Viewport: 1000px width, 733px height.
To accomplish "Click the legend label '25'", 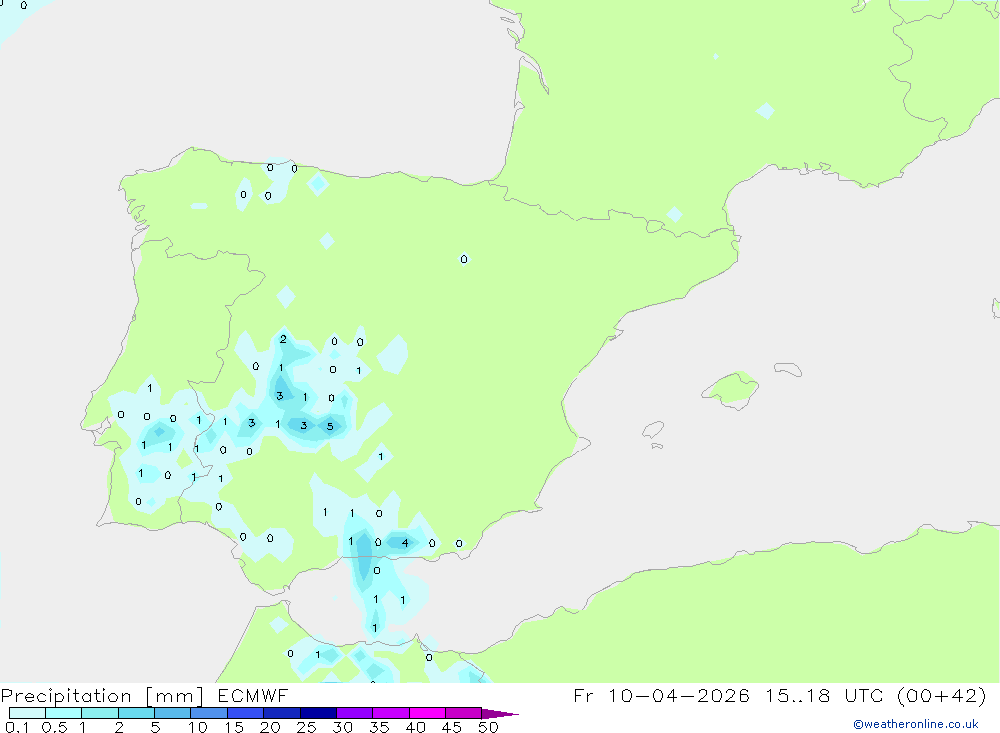I will [x=306, y=727].
